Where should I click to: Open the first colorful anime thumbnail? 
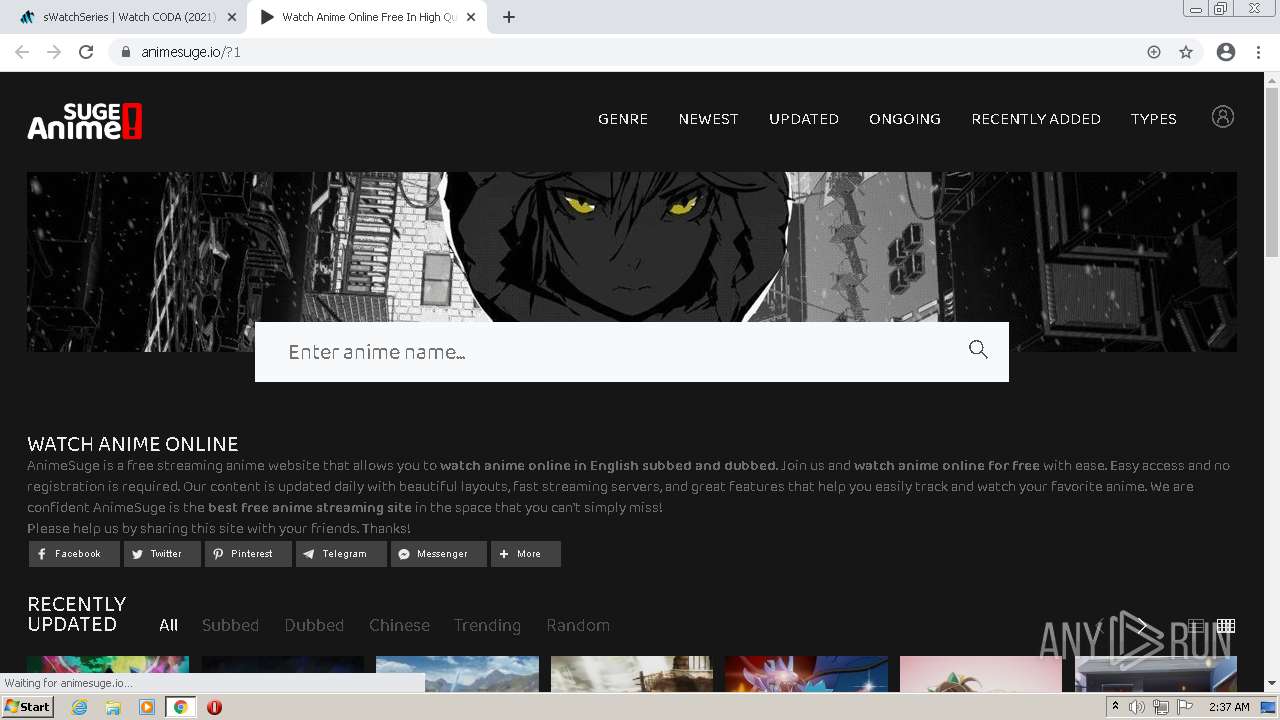pos(108,674)
